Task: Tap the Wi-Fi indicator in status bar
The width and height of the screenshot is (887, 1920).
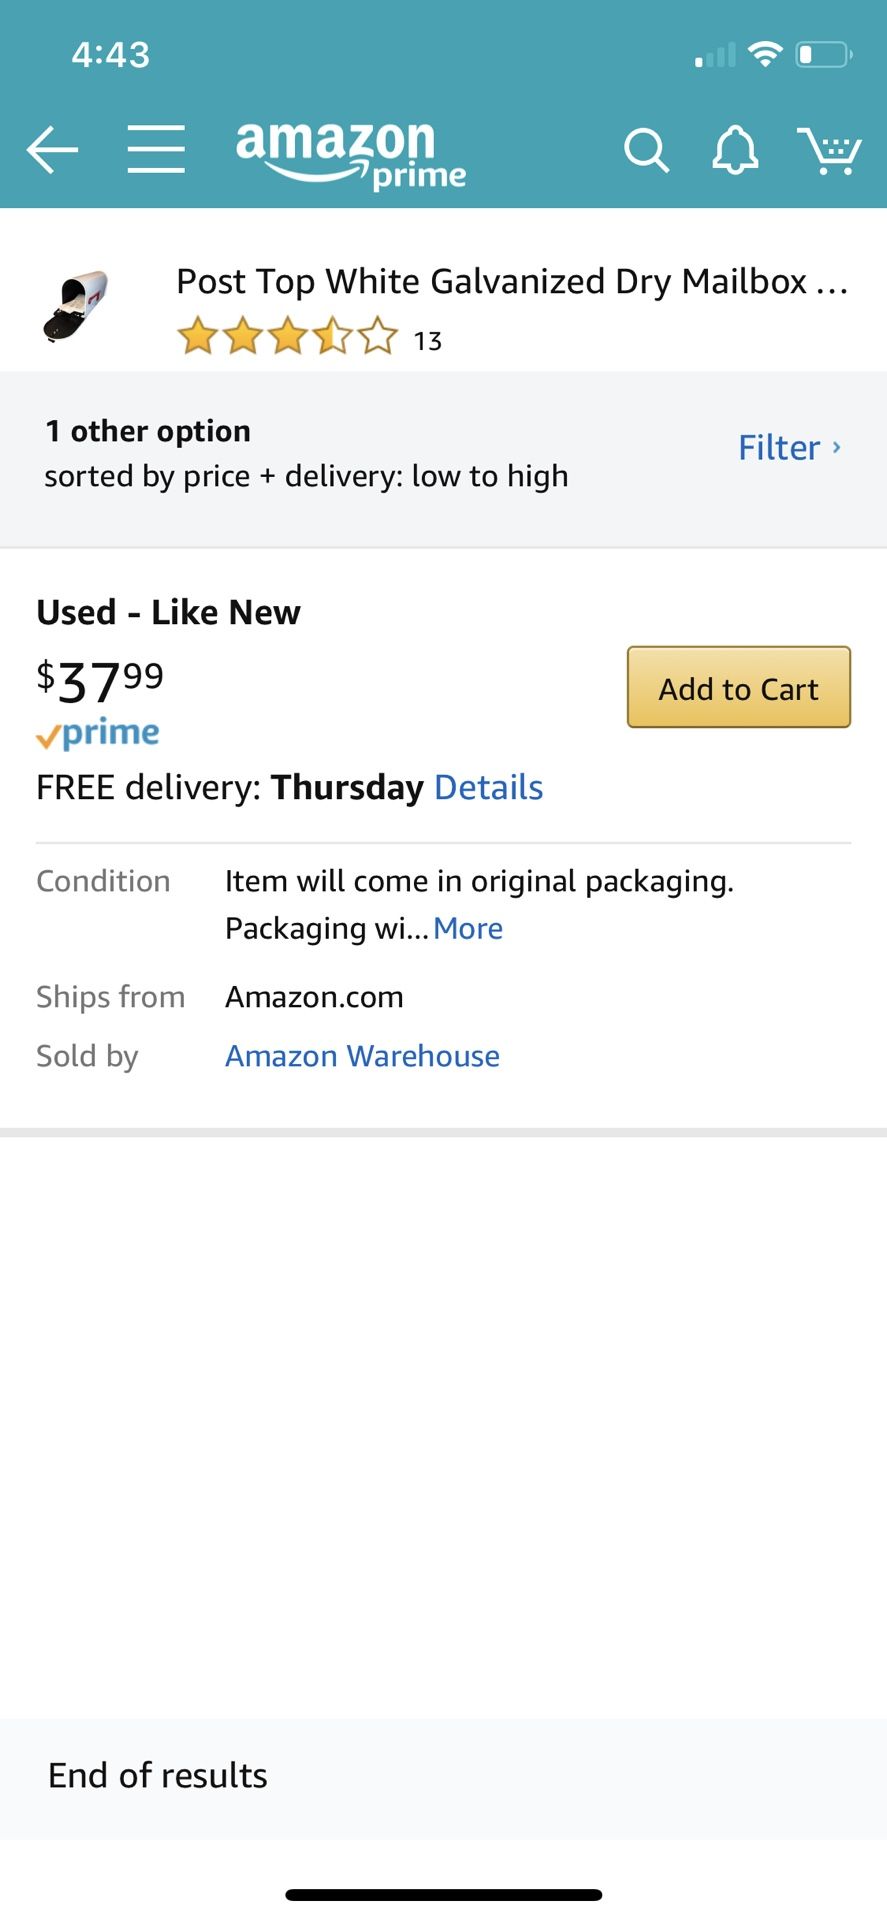Action: (x=766, y=54)
